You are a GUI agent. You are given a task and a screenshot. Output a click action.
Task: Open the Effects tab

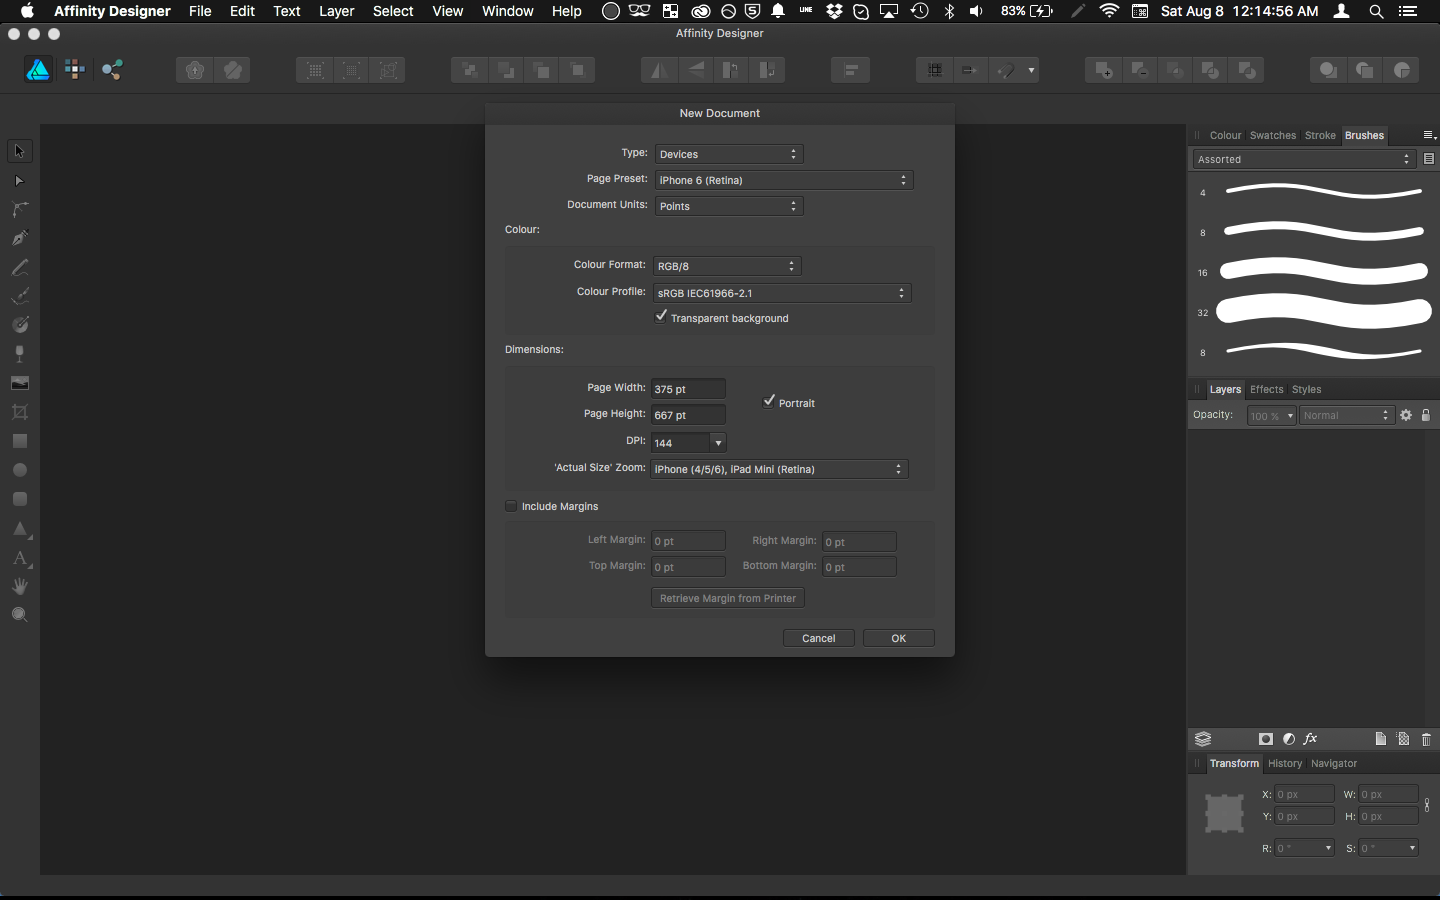(x=1266, y=389)
